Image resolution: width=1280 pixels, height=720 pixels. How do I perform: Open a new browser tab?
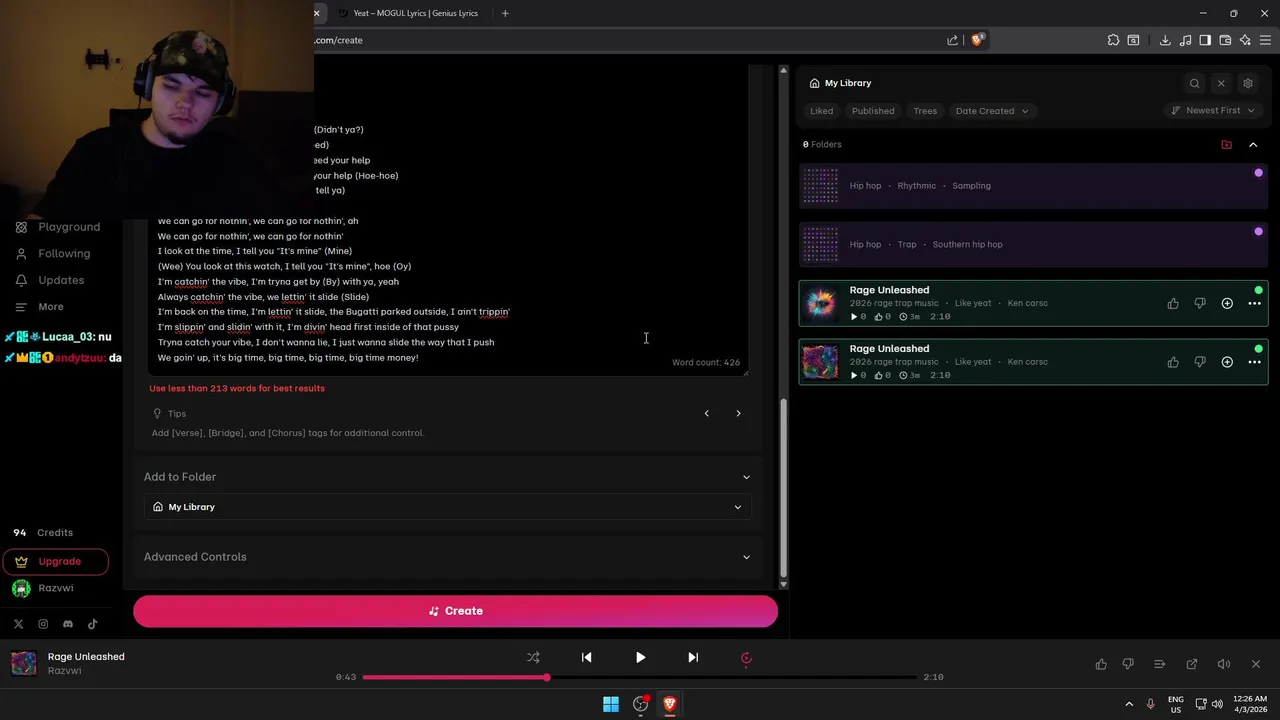[x=505, y=13]
